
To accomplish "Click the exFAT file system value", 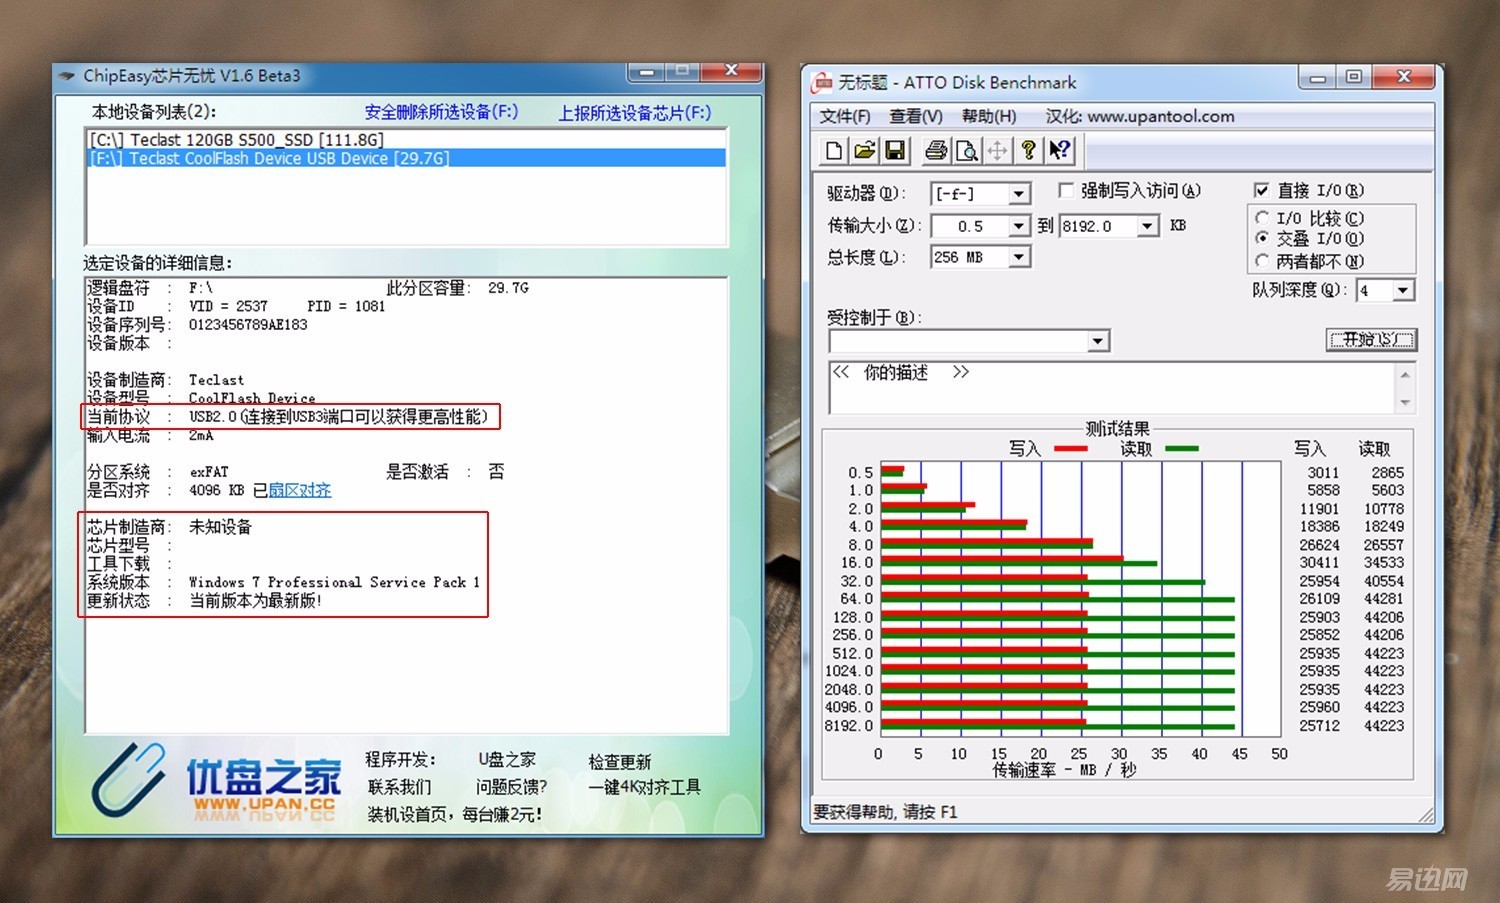I will pos(209,472).
